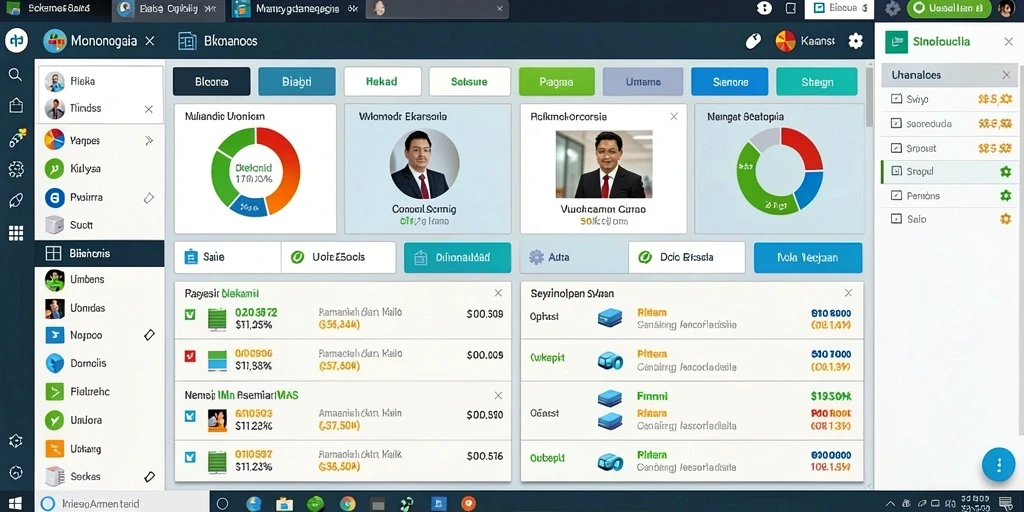1024x512 pixels.
Task: Click the settings gear in the header bar
Action: 856,41
